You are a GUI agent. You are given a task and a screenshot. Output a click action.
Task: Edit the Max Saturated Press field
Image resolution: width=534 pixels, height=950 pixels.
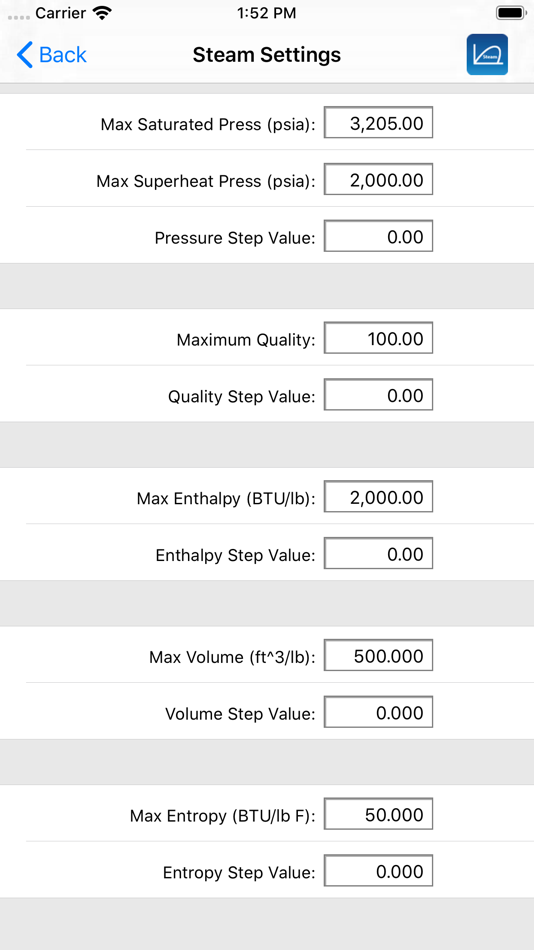click(378, 122)
